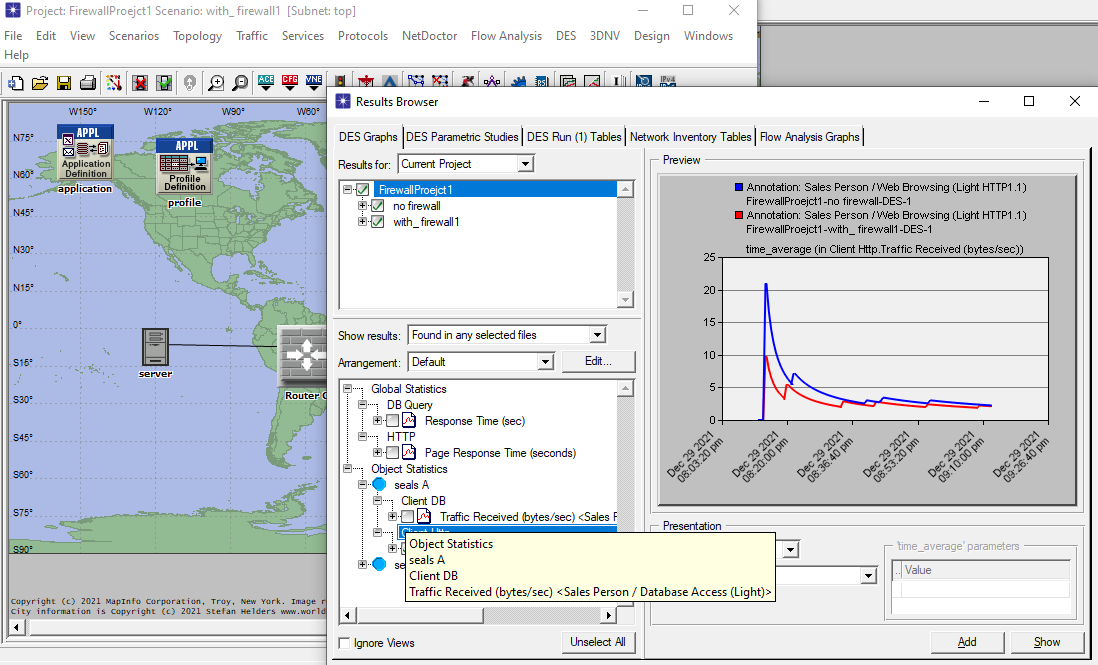The height and width of the screenshot is (665, 1098).
Task: Click the New project toolbar icon
Action: pos(15,83)
